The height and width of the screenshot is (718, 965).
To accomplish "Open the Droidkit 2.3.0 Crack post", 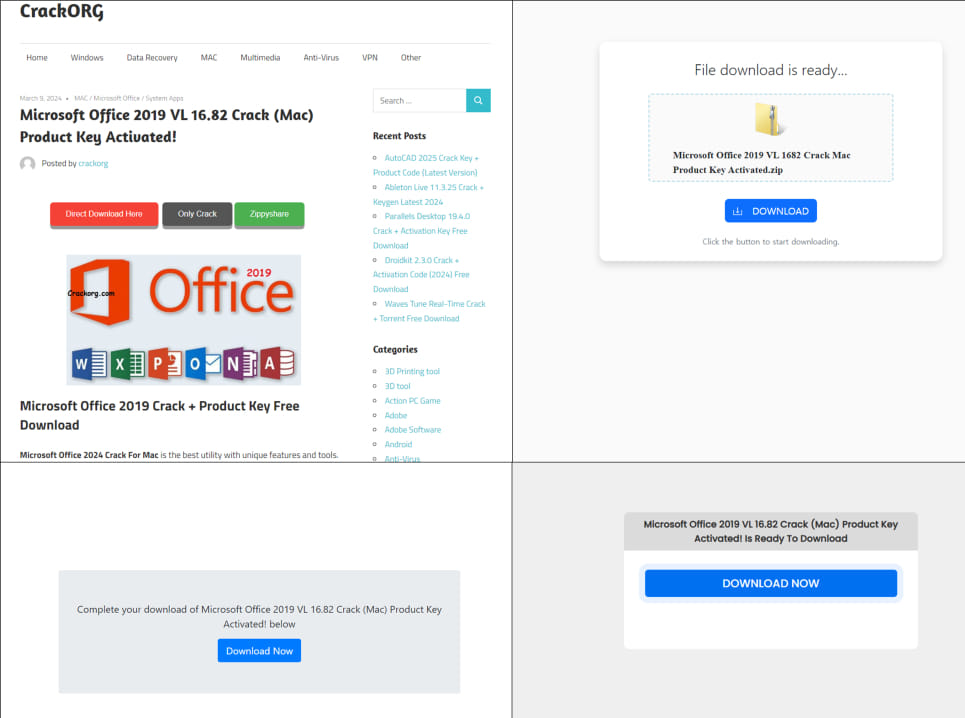I will [x=422, y=274].
